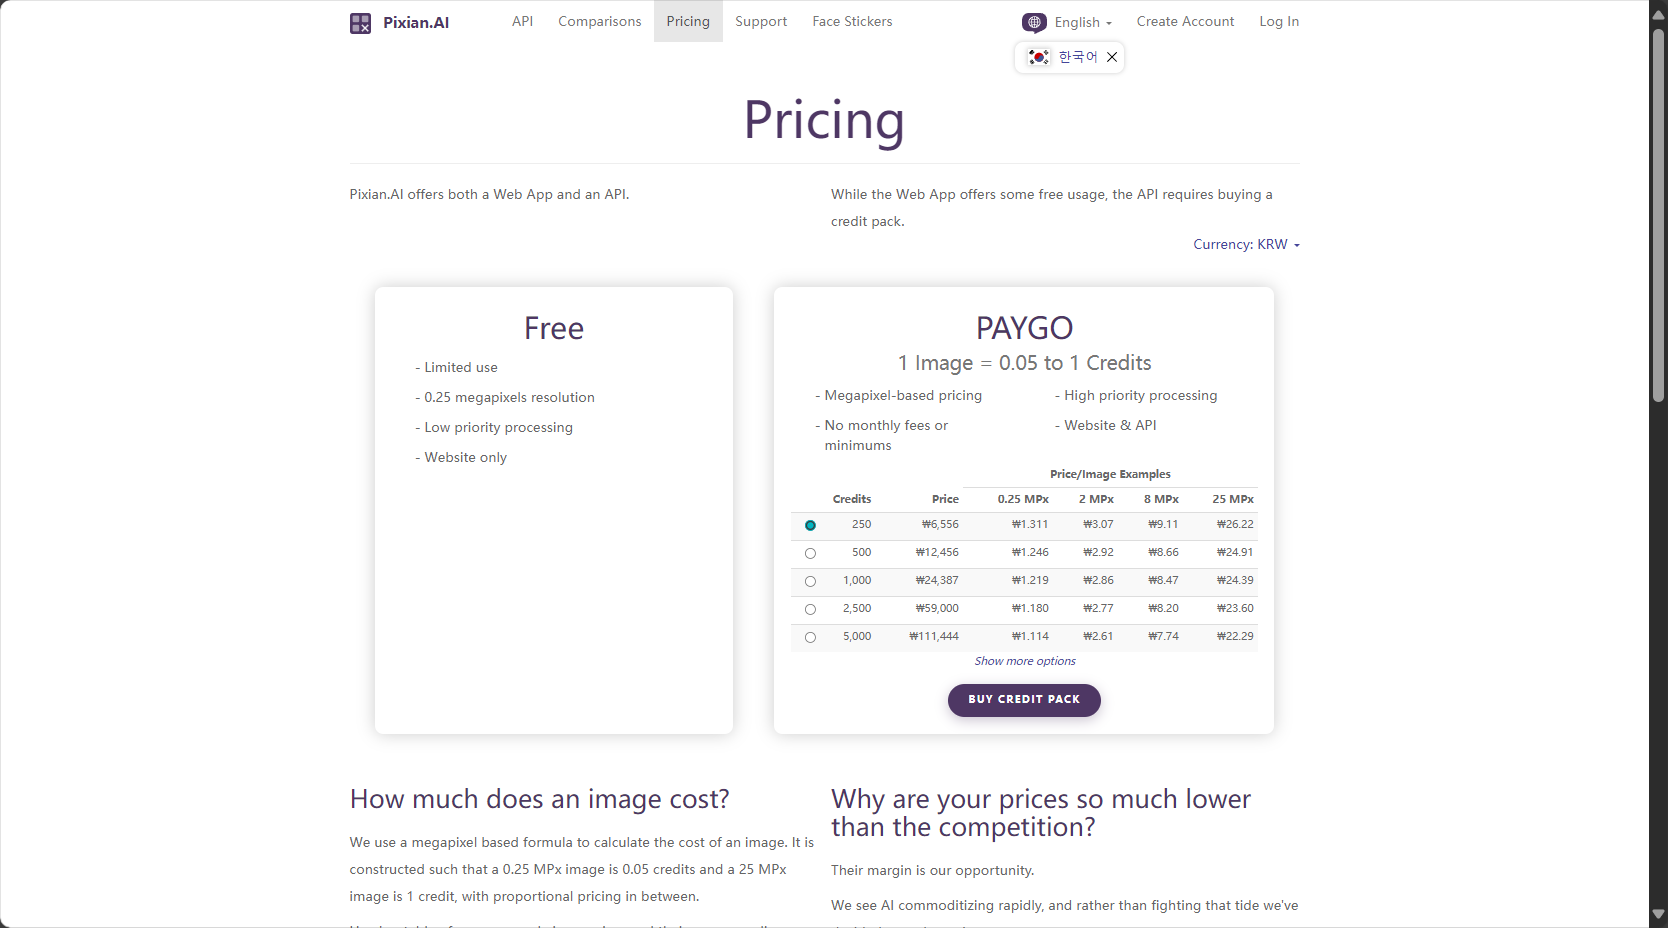Viewport: 1668px width, 928px height.
Task: Show more credit pack options
Action: click(1025, 661)
